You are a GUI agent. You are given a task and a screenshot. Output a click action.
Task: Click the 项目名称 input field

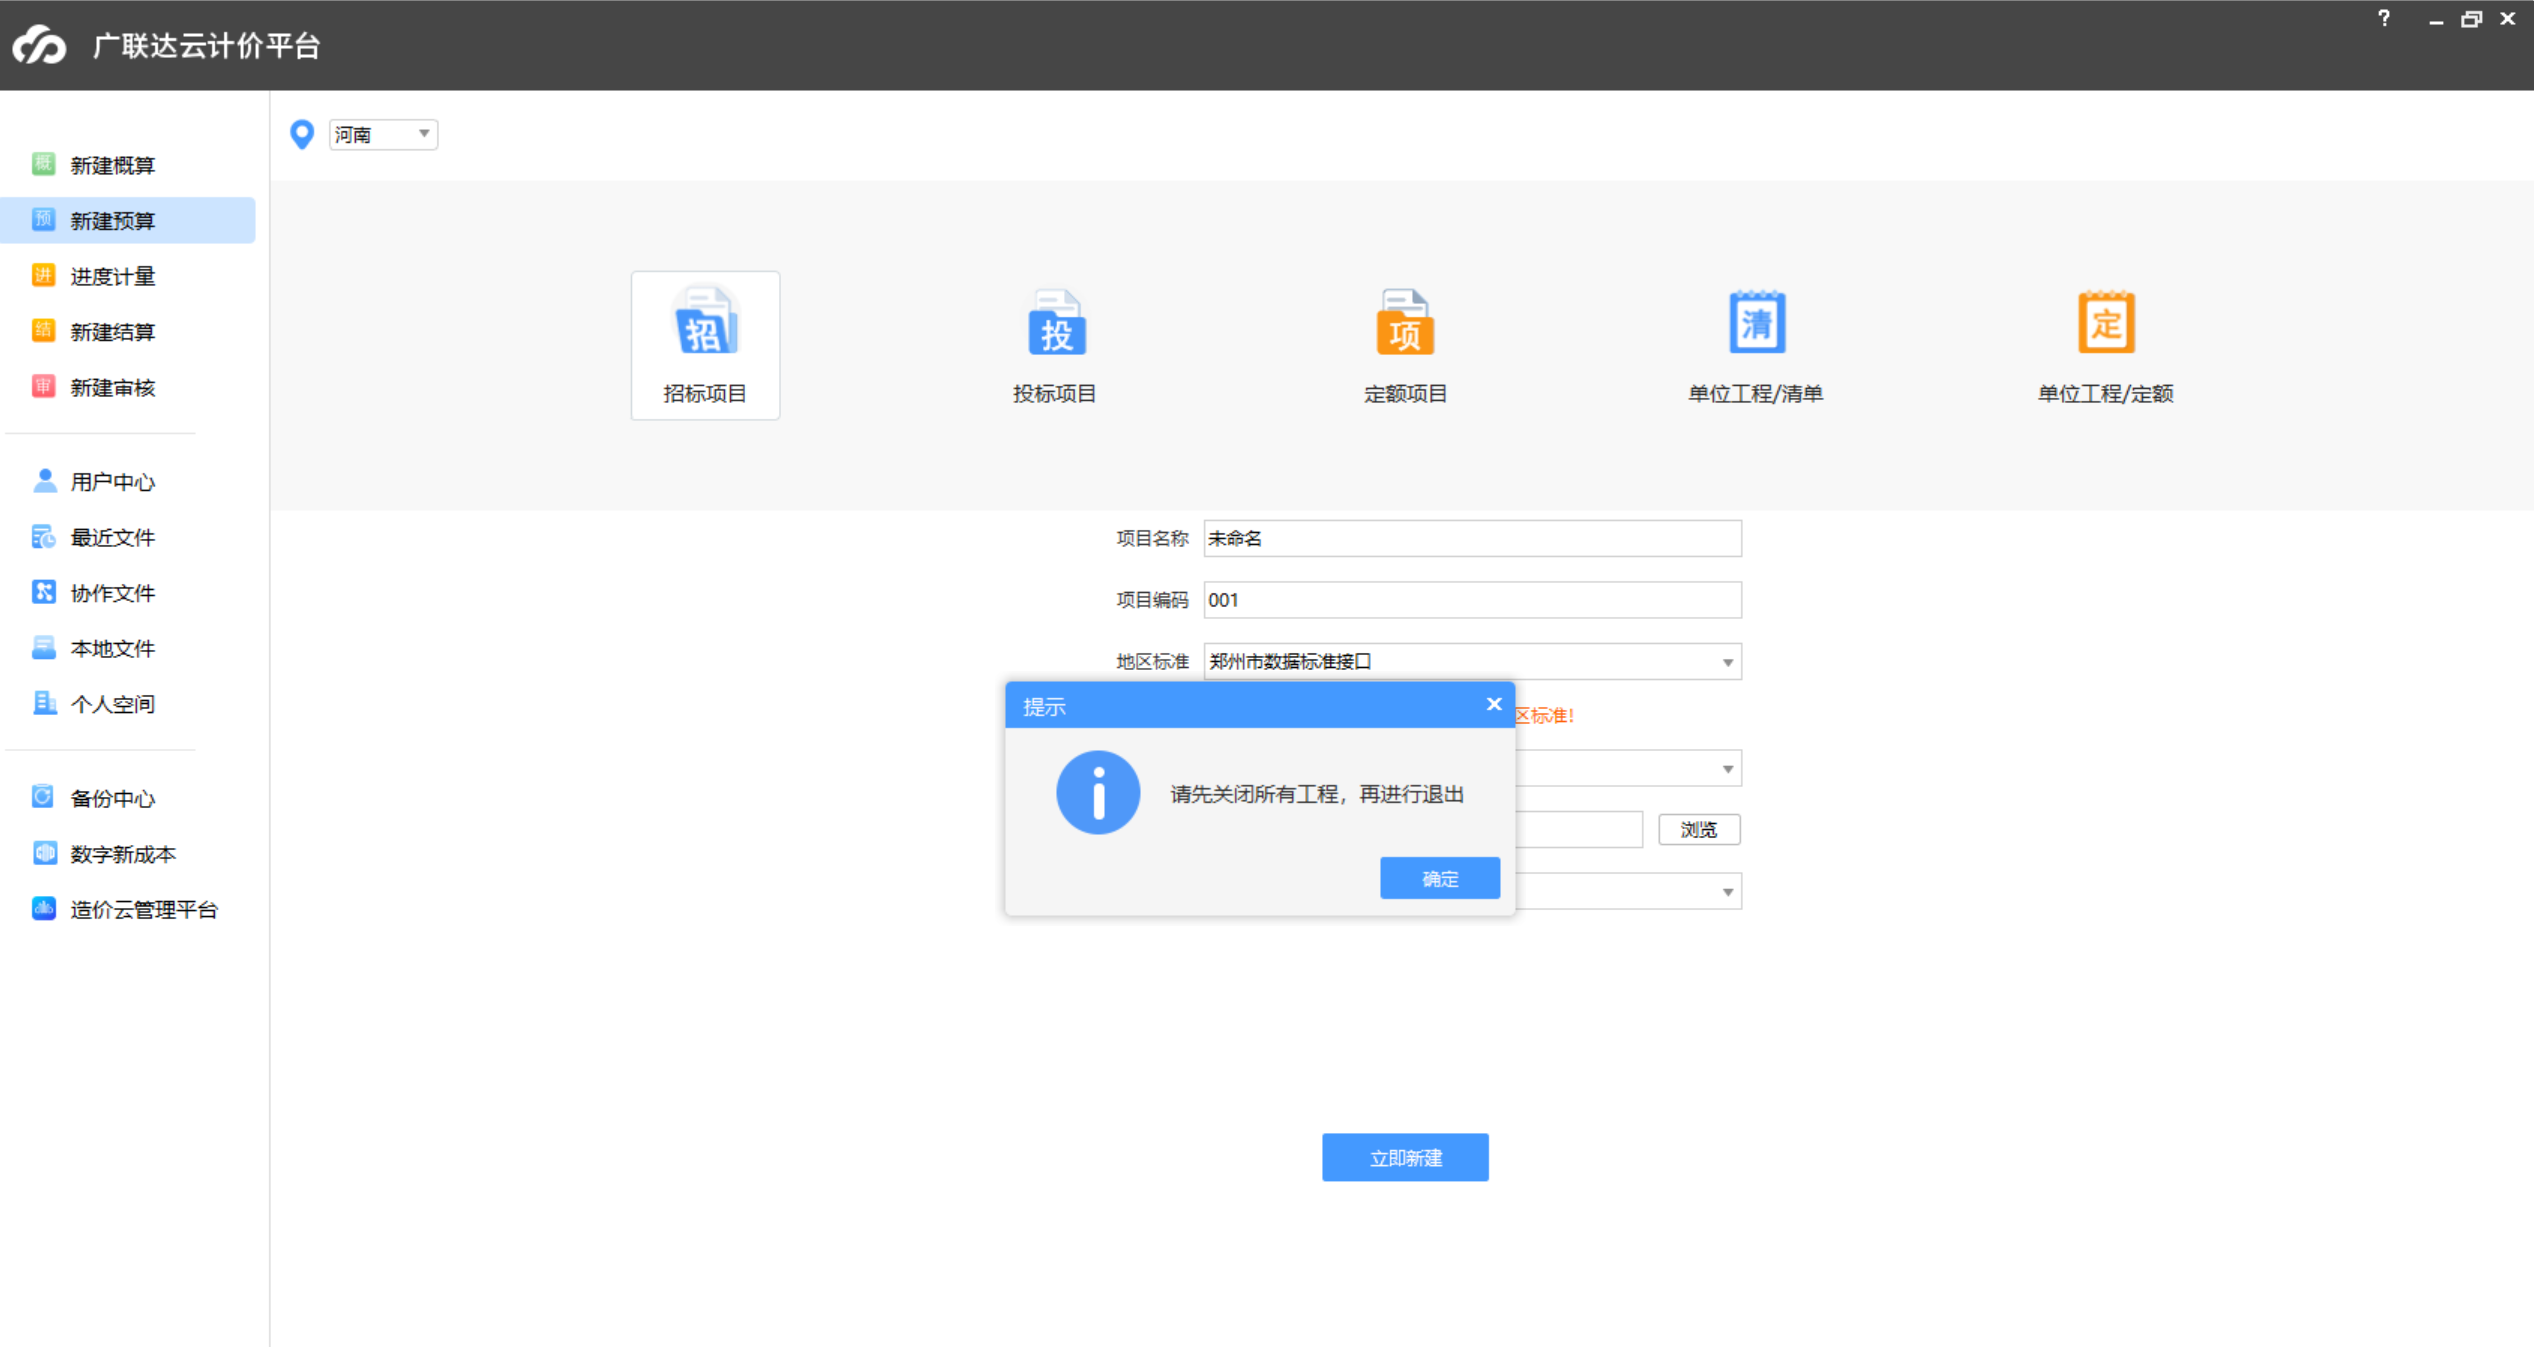click(x=1472, y=538)
